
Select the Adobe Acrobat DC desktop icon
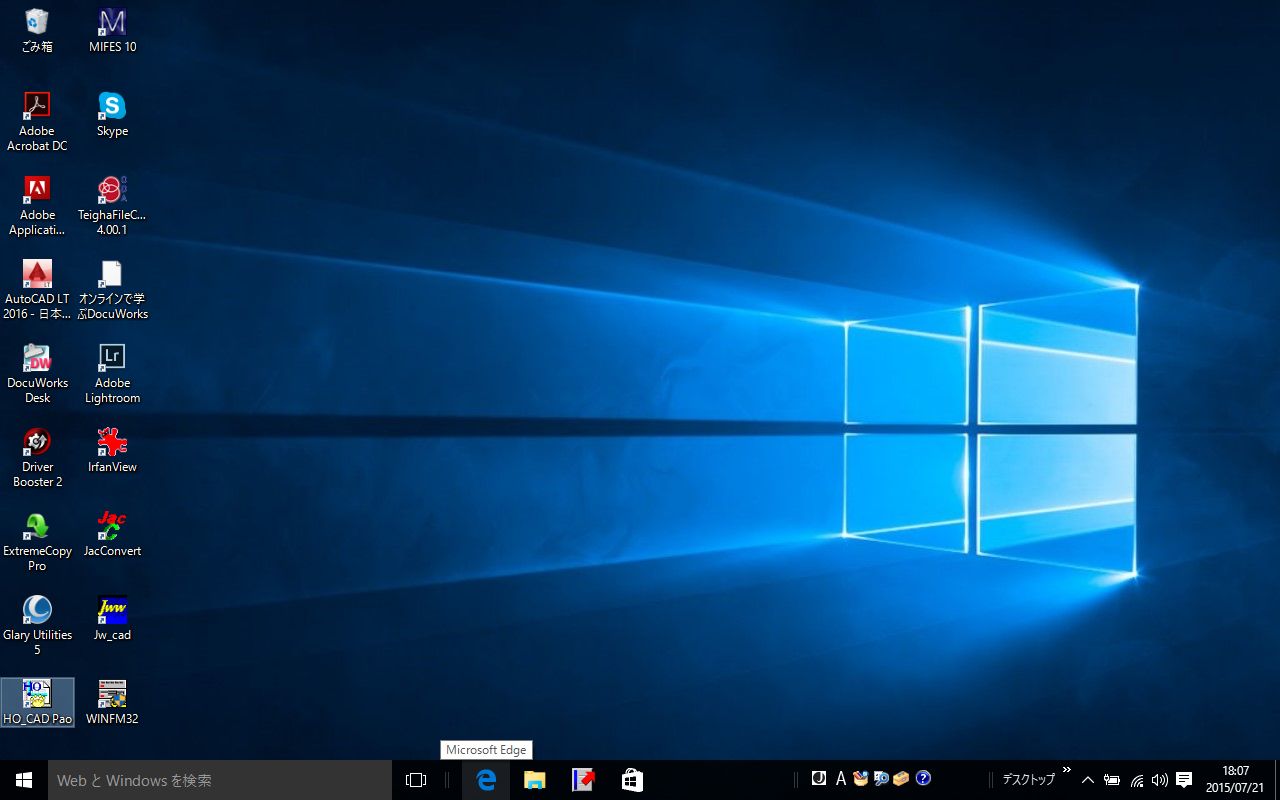(x=37, y=107)
